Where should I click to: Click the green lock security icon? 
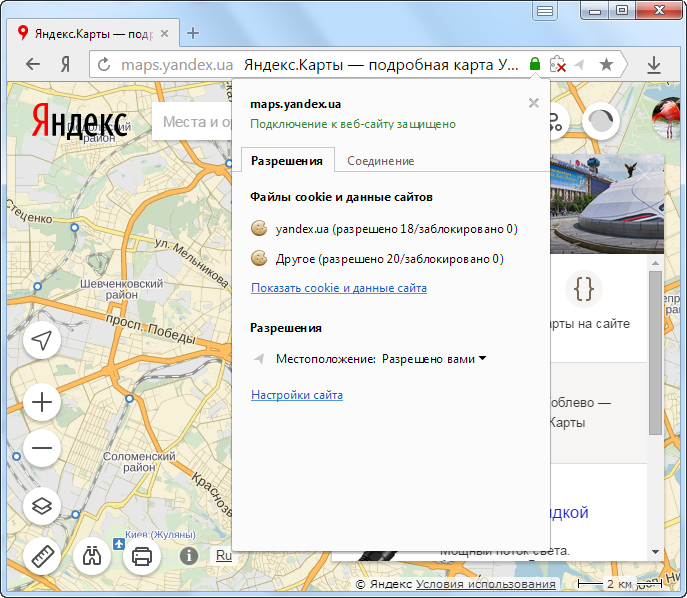coord(535,64)
